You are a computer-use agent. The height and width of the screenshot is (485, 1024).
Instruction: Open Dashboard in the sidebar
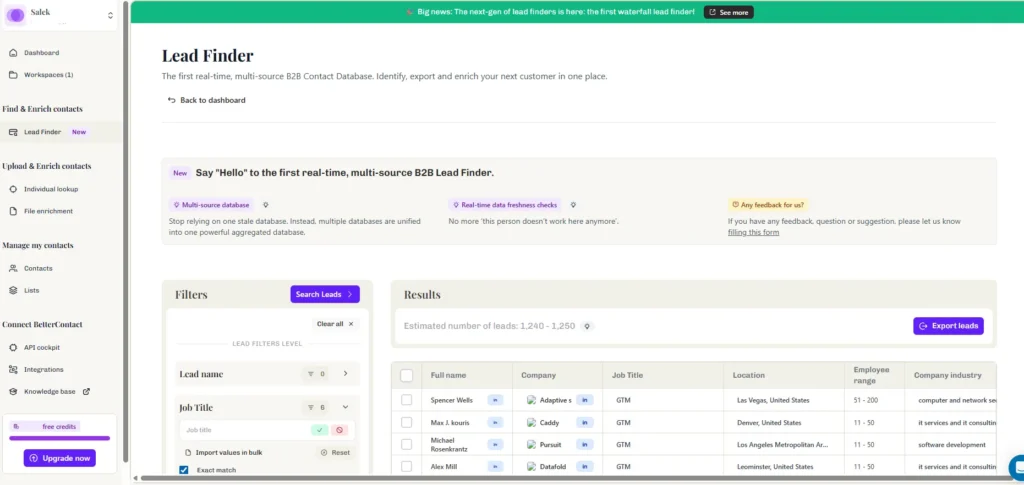pyautogui.click(x=42, y=53)
